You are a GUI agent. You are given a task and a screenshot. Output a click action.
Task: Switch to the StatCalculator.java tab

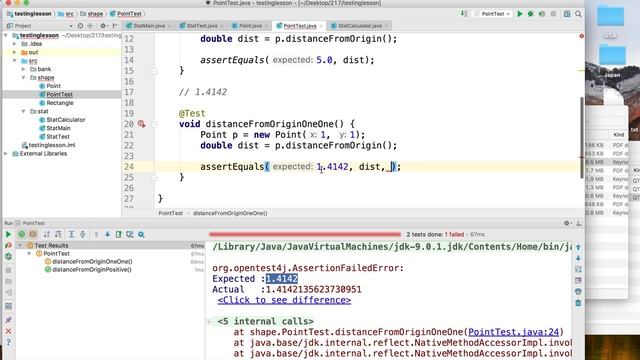[360, 26]
